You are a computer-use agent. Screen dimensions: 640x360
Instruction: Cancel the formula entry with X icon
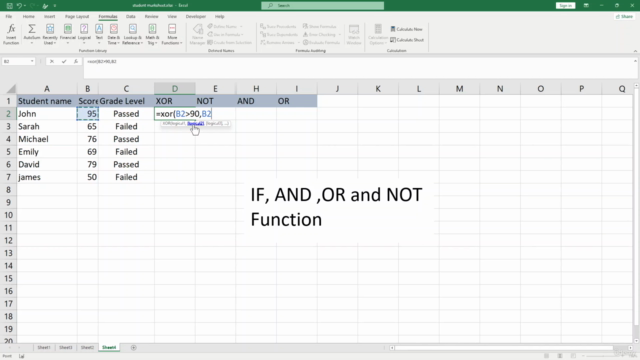[x=52, y=61]
